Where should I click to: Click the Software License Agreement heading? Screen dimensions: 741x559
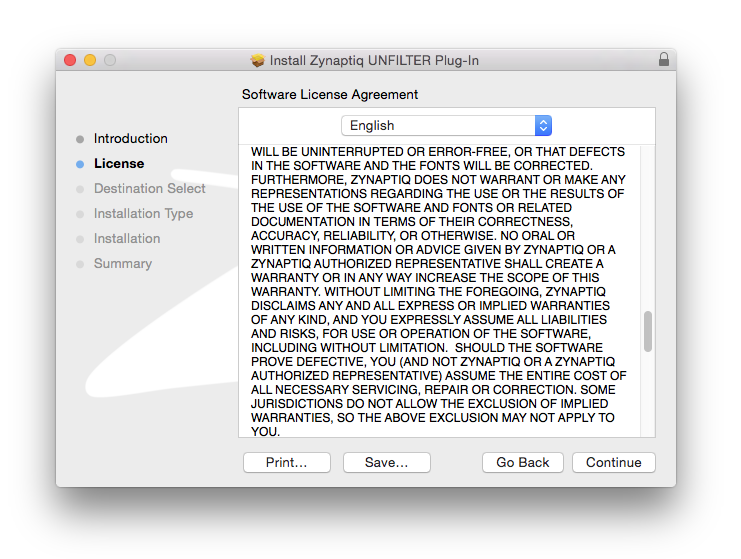coord(330,95)
